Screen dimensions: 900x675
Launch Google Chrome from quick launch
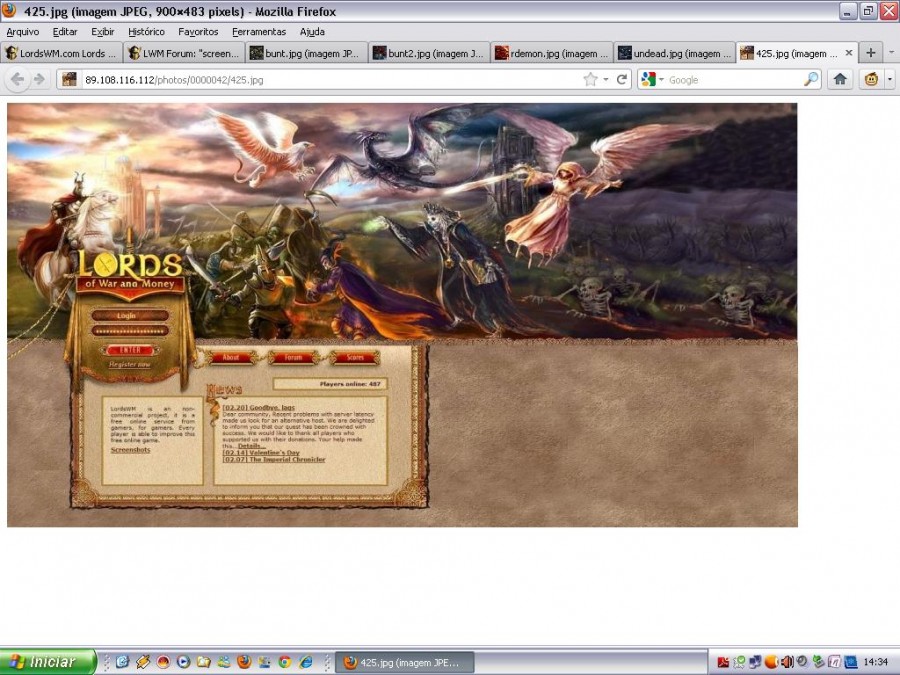(285, 662)
